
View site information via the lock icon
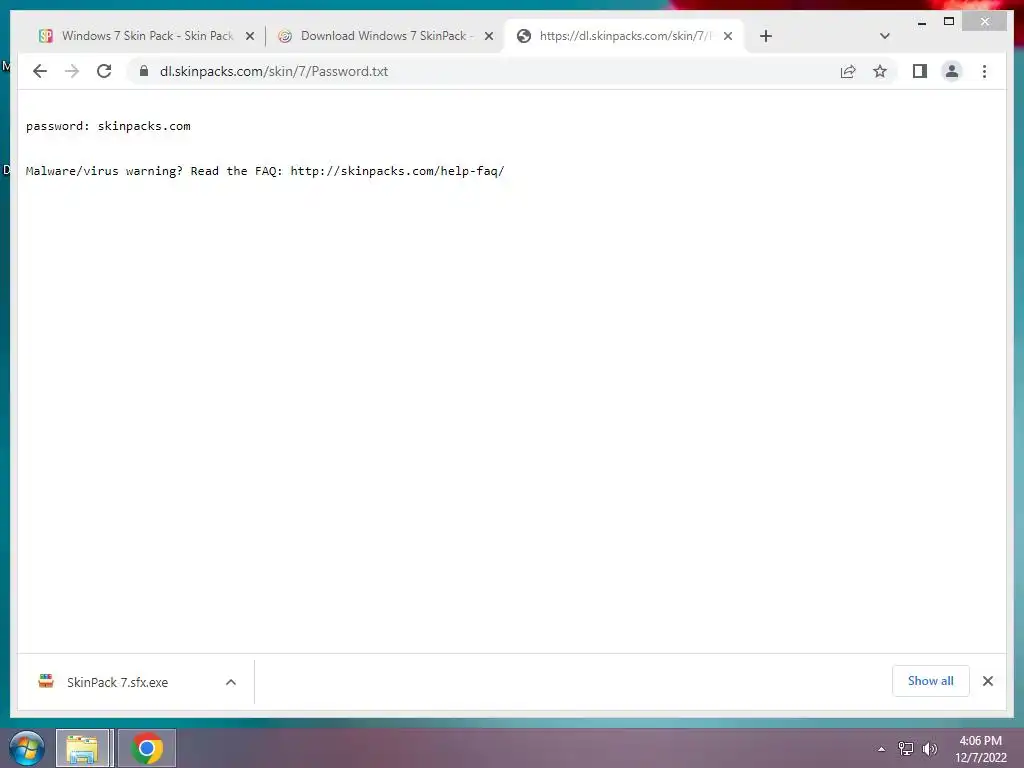(x=144, y=71)
